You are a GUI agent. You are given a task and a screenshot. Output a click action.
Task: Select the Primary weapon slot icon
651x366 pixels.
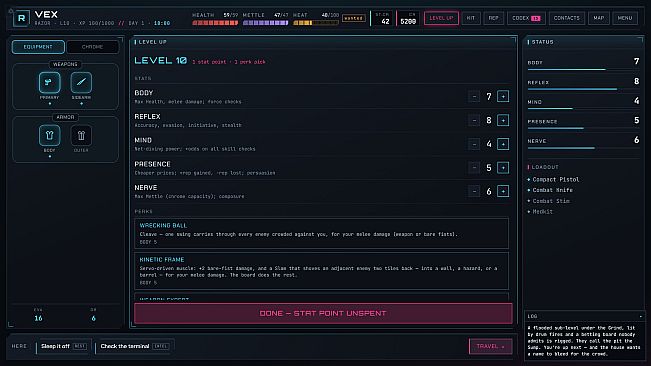pyautogui.click(x=49, y=83)
